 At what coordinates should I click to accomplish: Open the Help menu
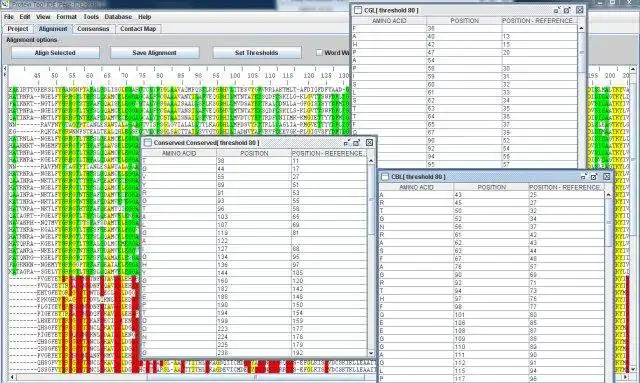tap(144, 17)
